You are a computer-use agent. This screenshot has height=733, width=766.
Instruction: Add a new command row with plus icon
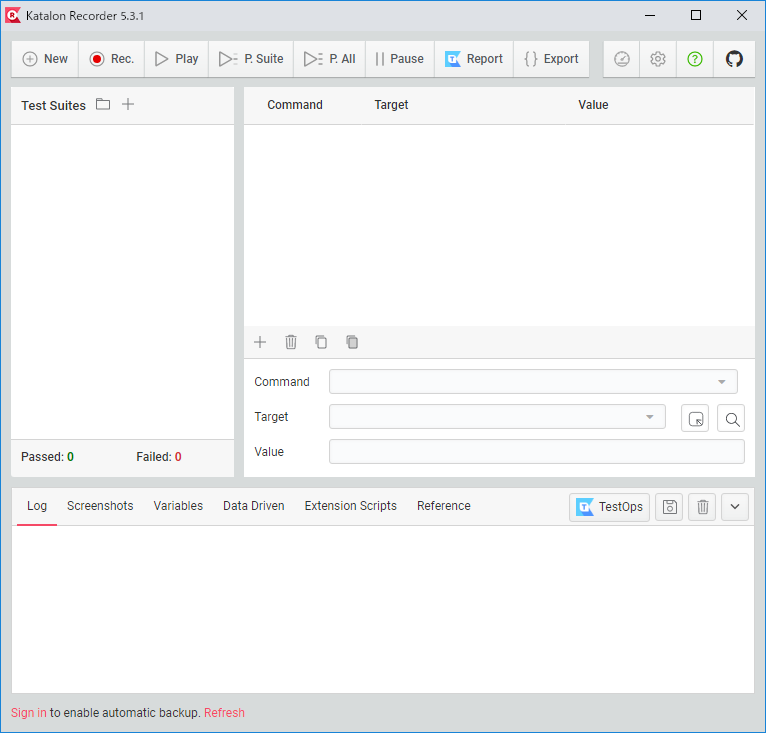260,342
